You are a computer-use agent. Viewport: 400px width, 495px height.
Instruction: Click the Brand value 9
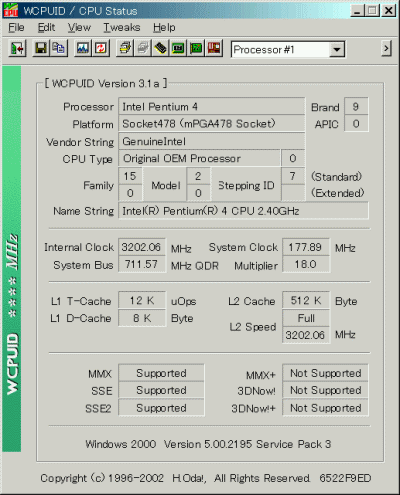click(356, 107)
